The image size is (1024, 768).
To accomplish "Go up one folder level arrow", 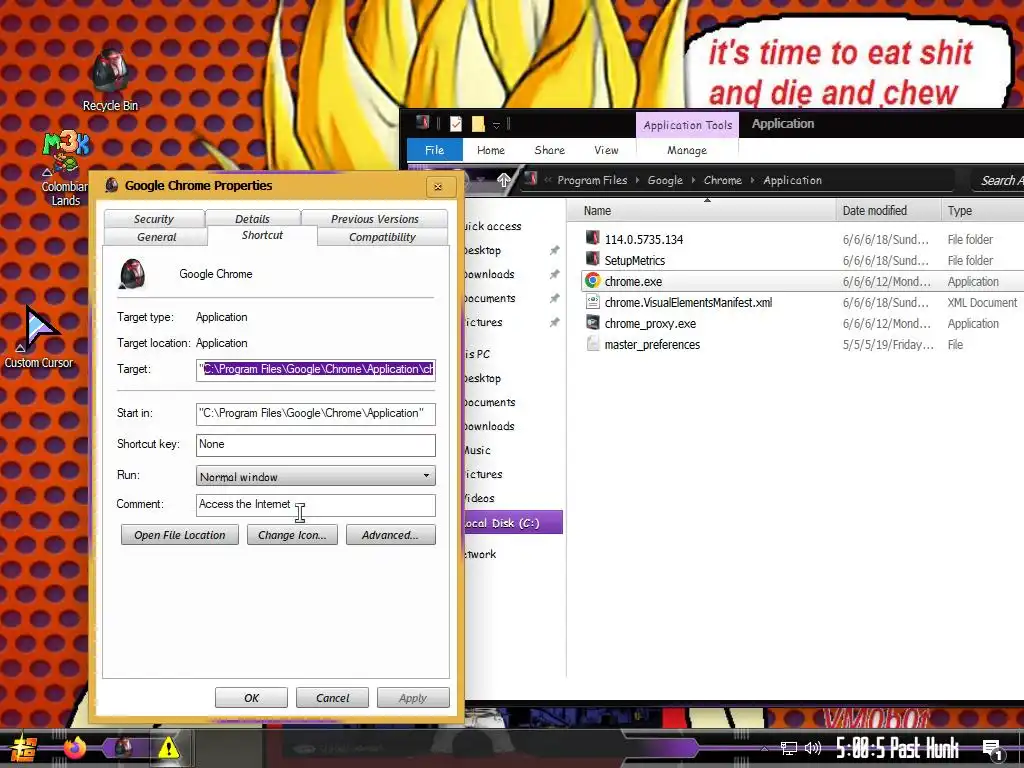I will (504, 180).
